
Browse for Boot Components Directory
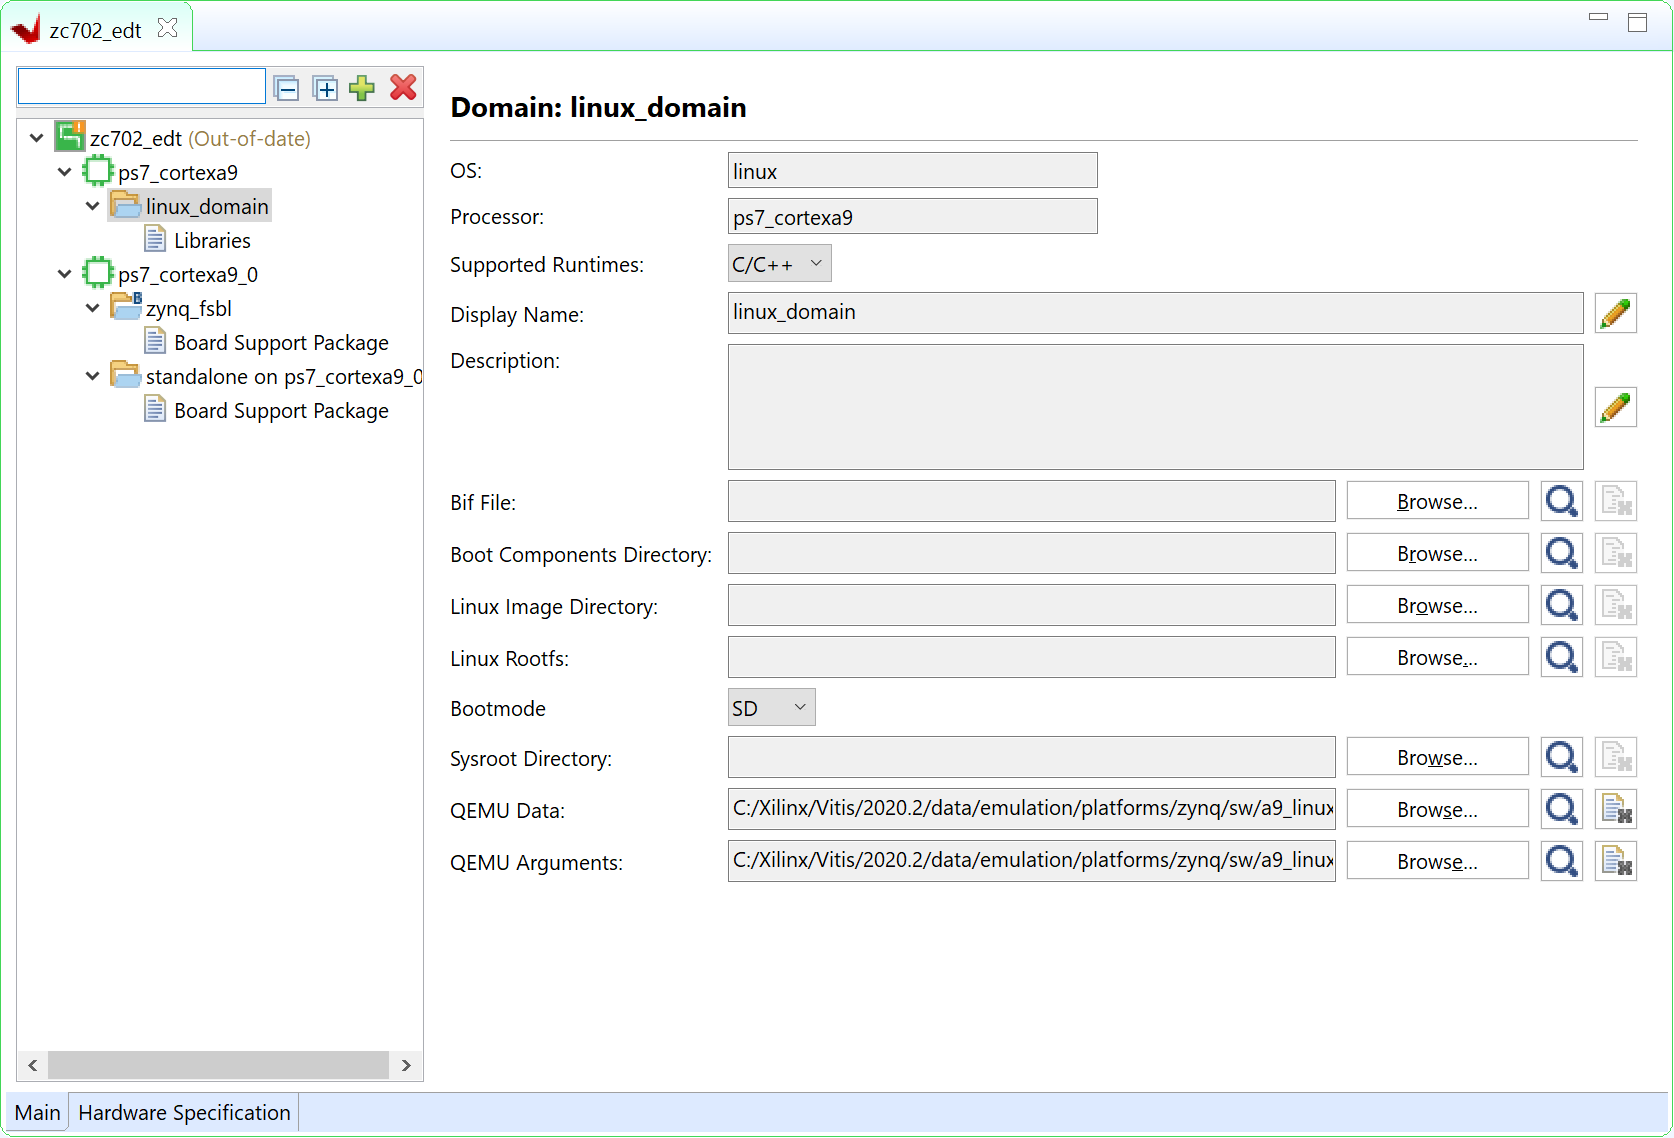pyautogui.click(x=1437, y=553)
